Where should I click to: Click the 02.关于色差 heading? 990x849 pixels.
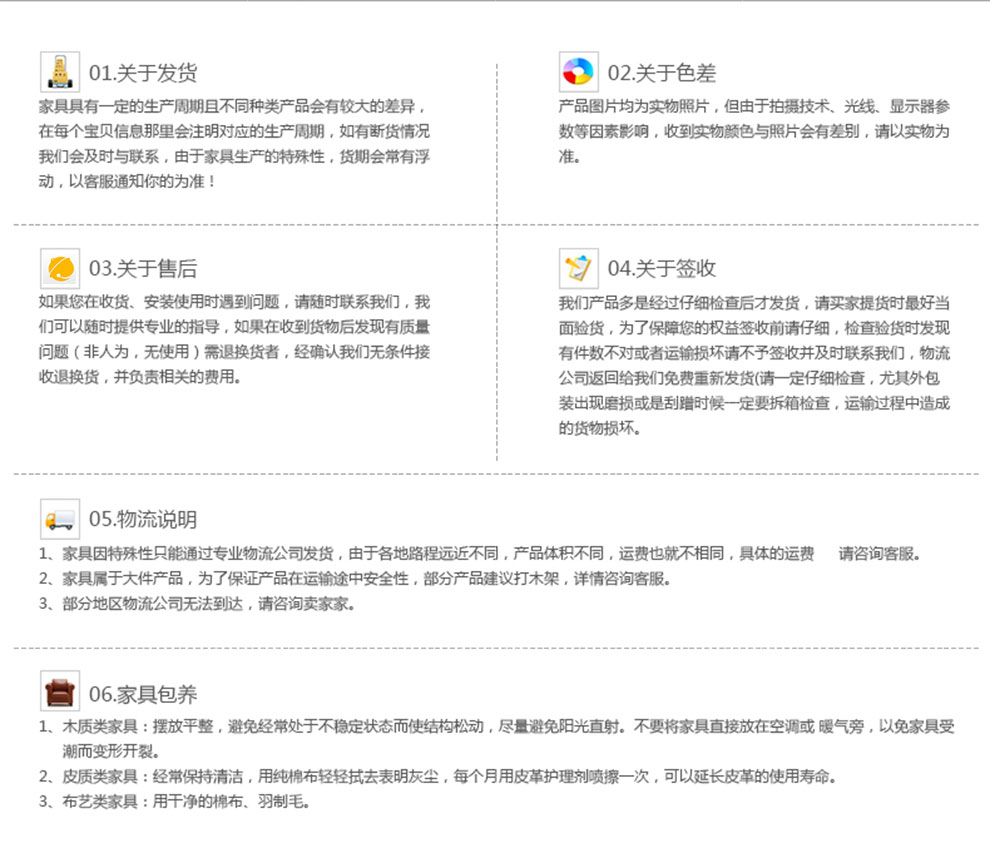coord(662,73)
